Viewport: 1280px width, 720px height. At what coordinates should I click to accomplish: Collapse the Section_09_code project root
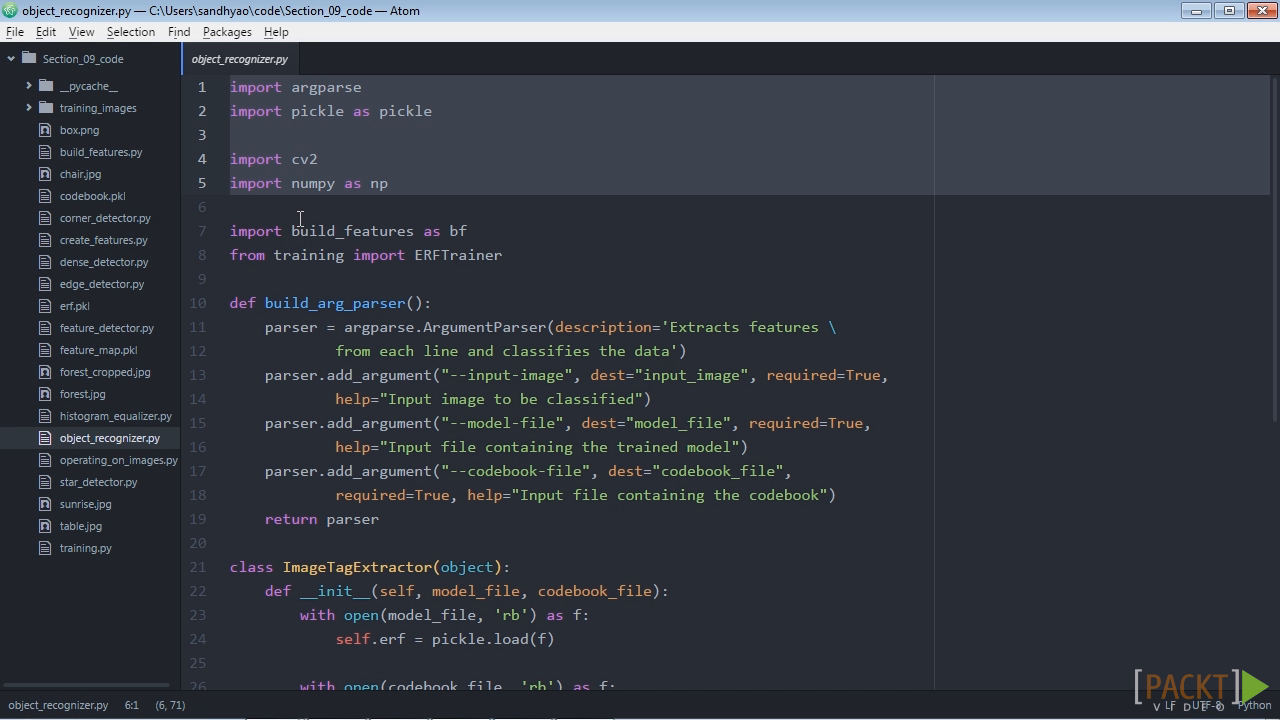[x=11, y=59]
